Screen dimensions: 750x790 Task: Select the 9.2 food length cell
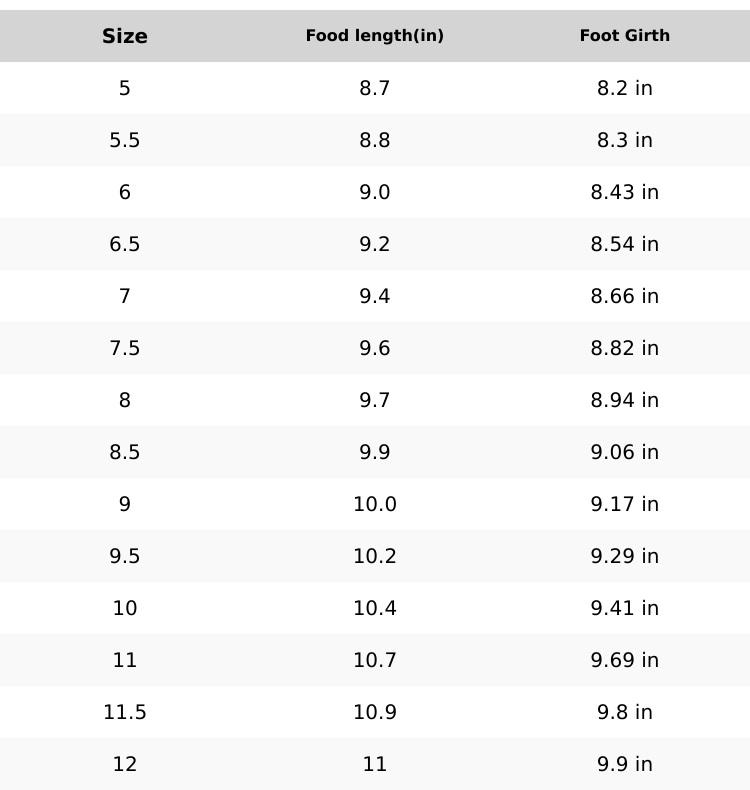[x=375, y=244]
